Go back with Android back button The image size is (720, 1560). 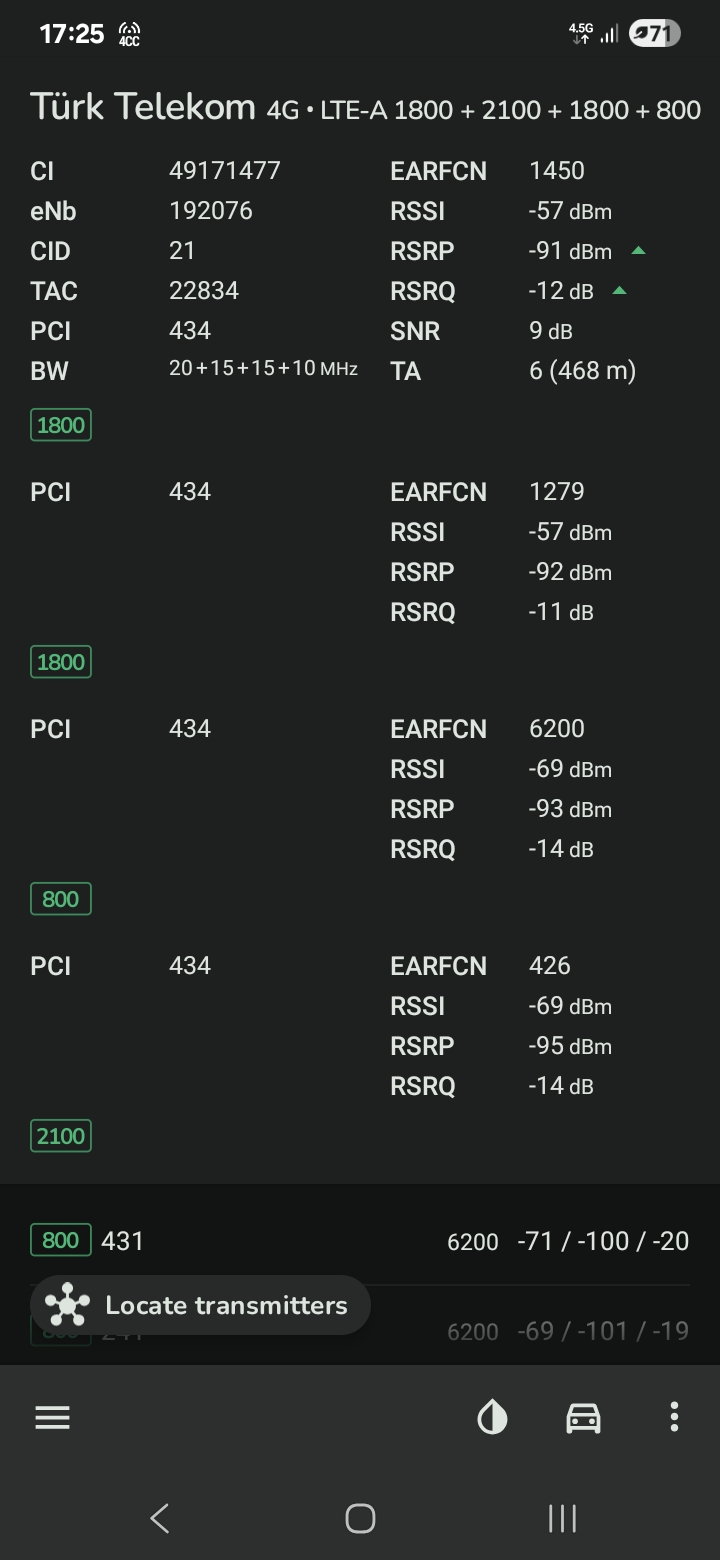[x=159, y=1518]
